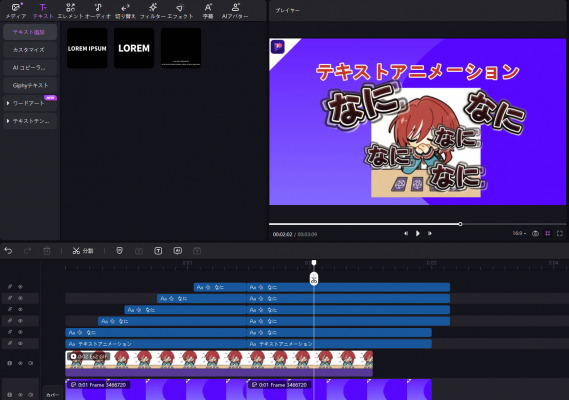Click the unplayed part of the player progress bar
The width and height of the screenshot is (569, 400).
pos(513,224)
